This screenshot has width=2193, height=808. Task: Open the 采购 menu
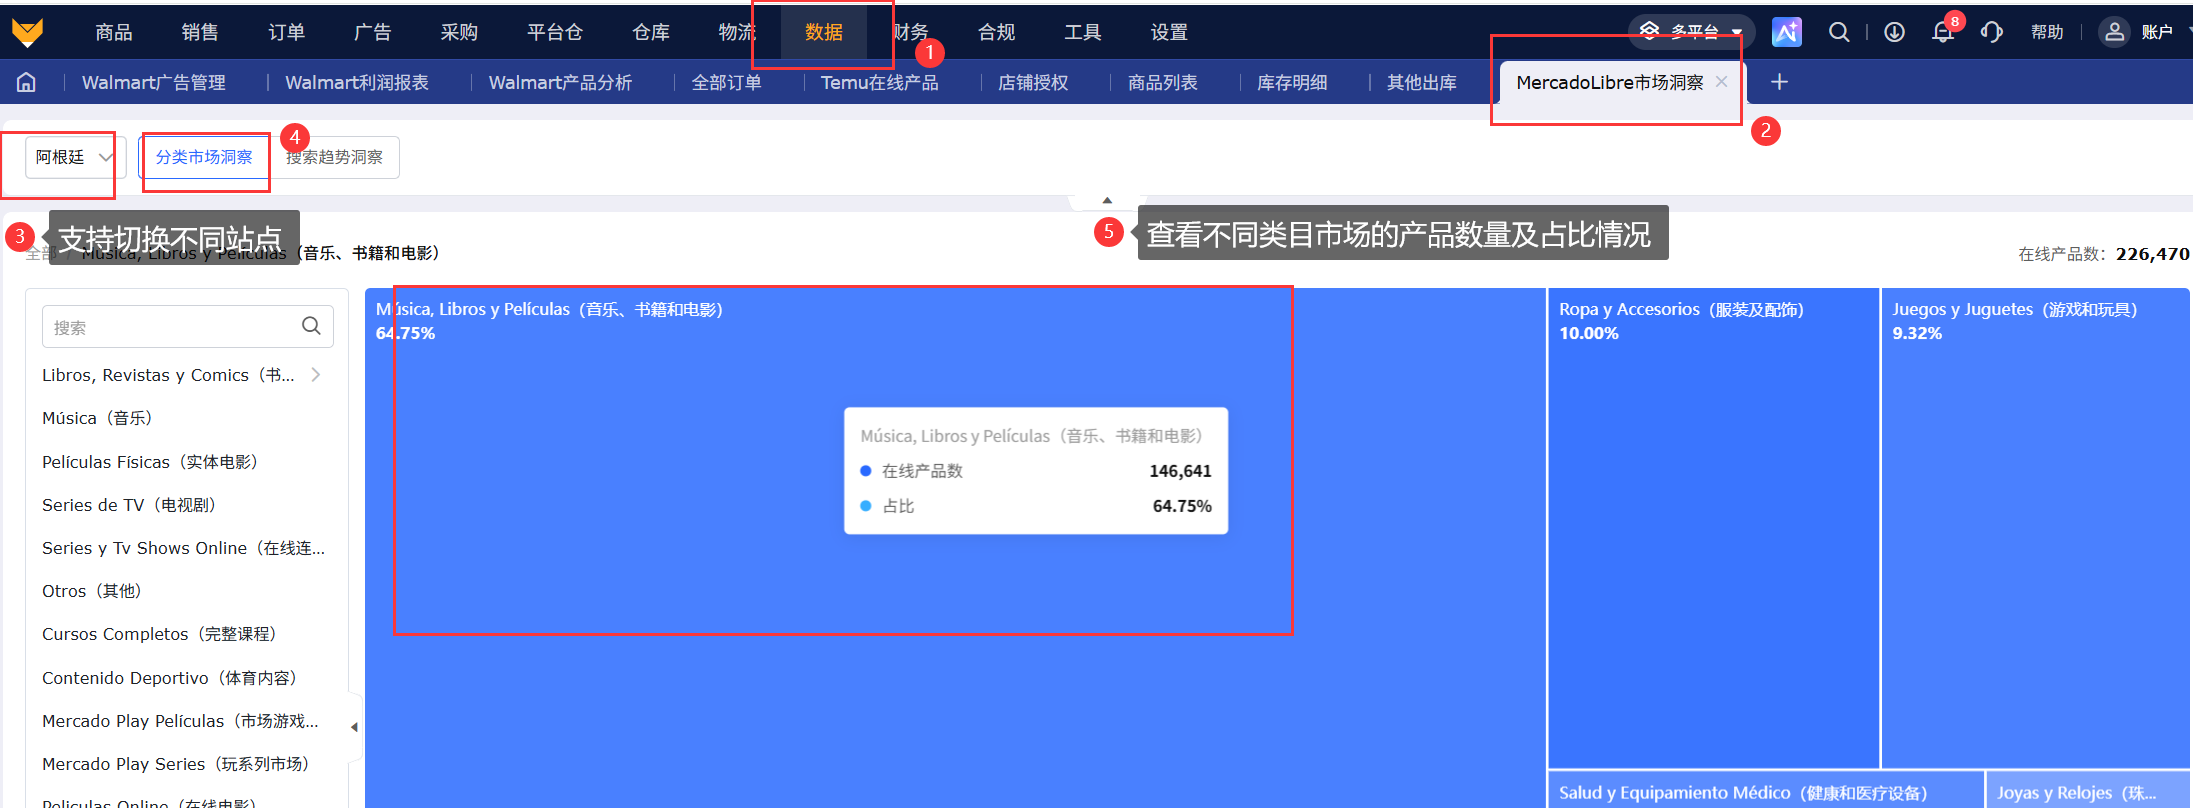(459, 32)
